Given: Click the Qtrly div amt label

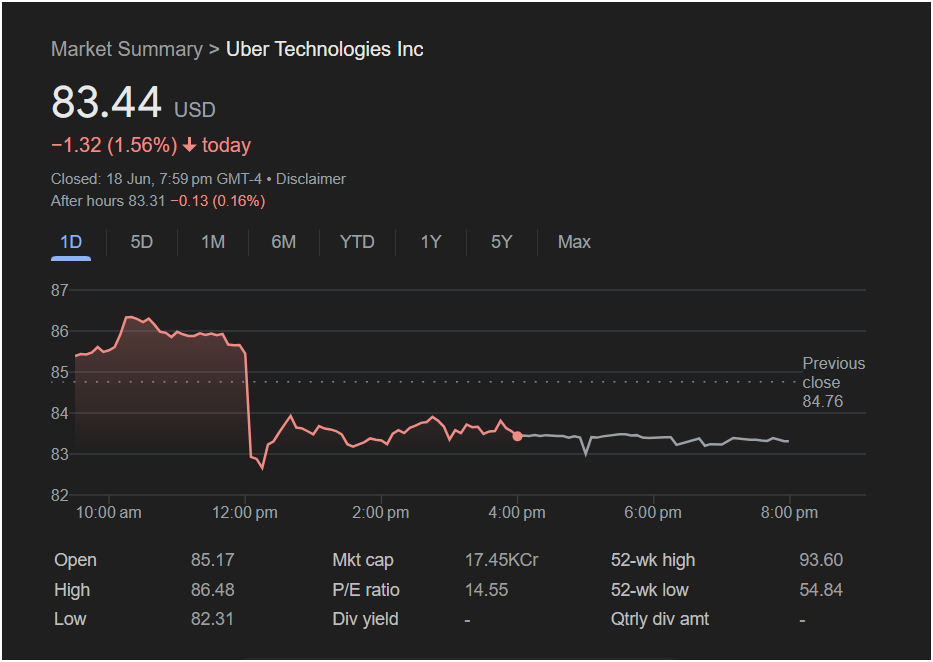Looking at the screenshot, I should coord(660,619).
